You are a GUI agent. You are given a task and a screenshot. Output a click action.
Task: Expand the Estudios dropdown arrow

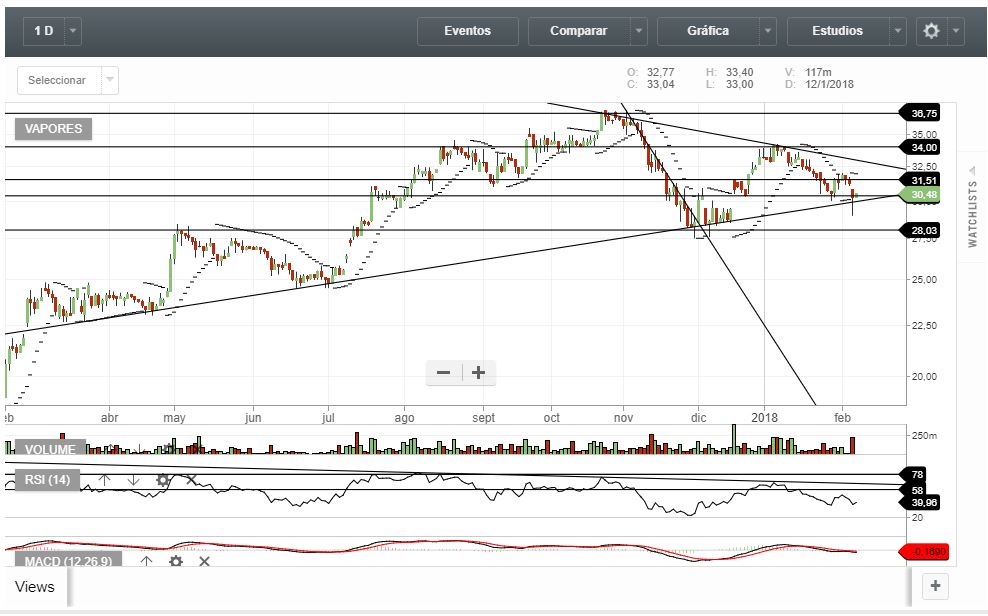pos(898,31)
